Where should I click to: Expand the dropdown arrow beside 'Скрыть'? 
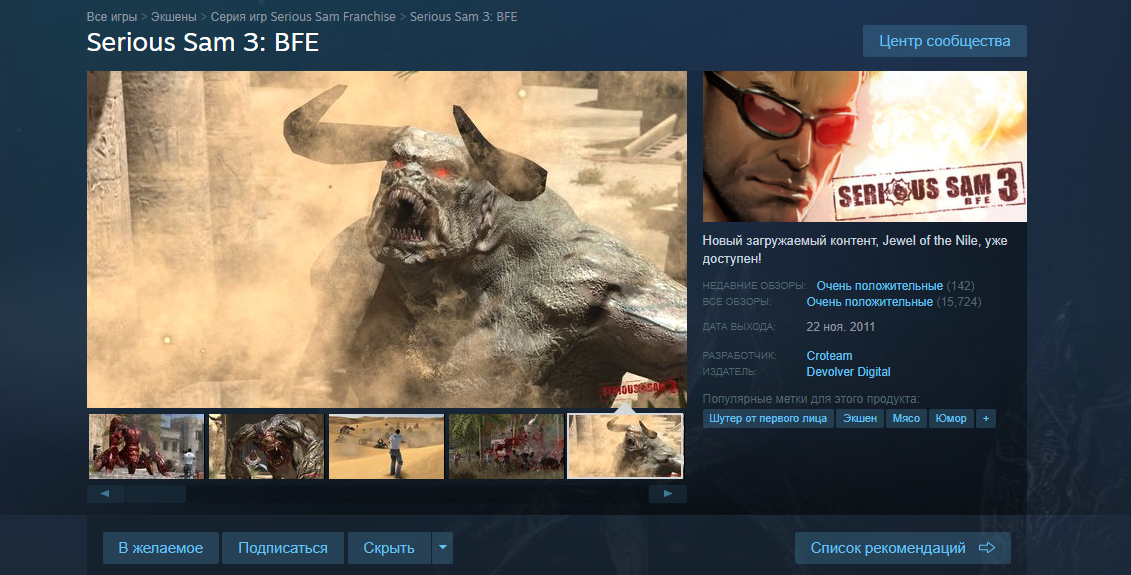pos(443,548)
